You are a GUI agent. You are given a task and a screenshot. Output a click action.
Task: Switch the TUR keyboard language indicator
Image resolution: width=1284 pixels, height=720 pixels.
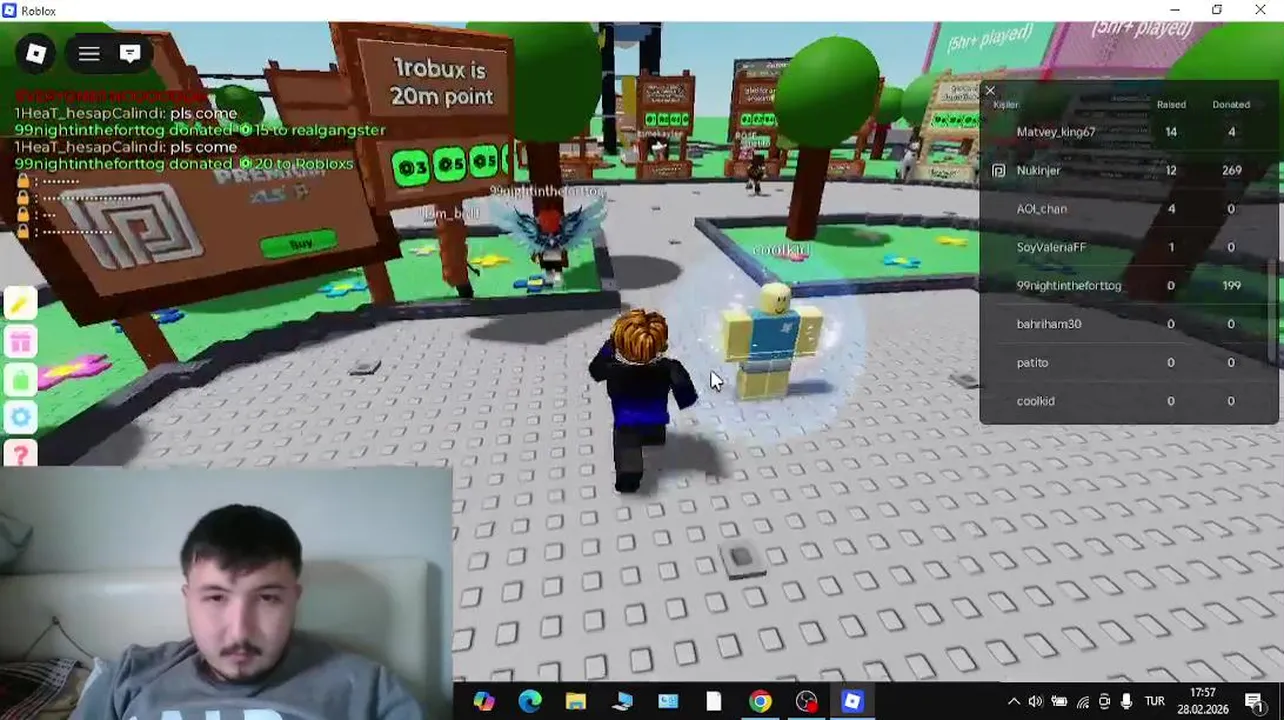click(x=1155, y=702)
